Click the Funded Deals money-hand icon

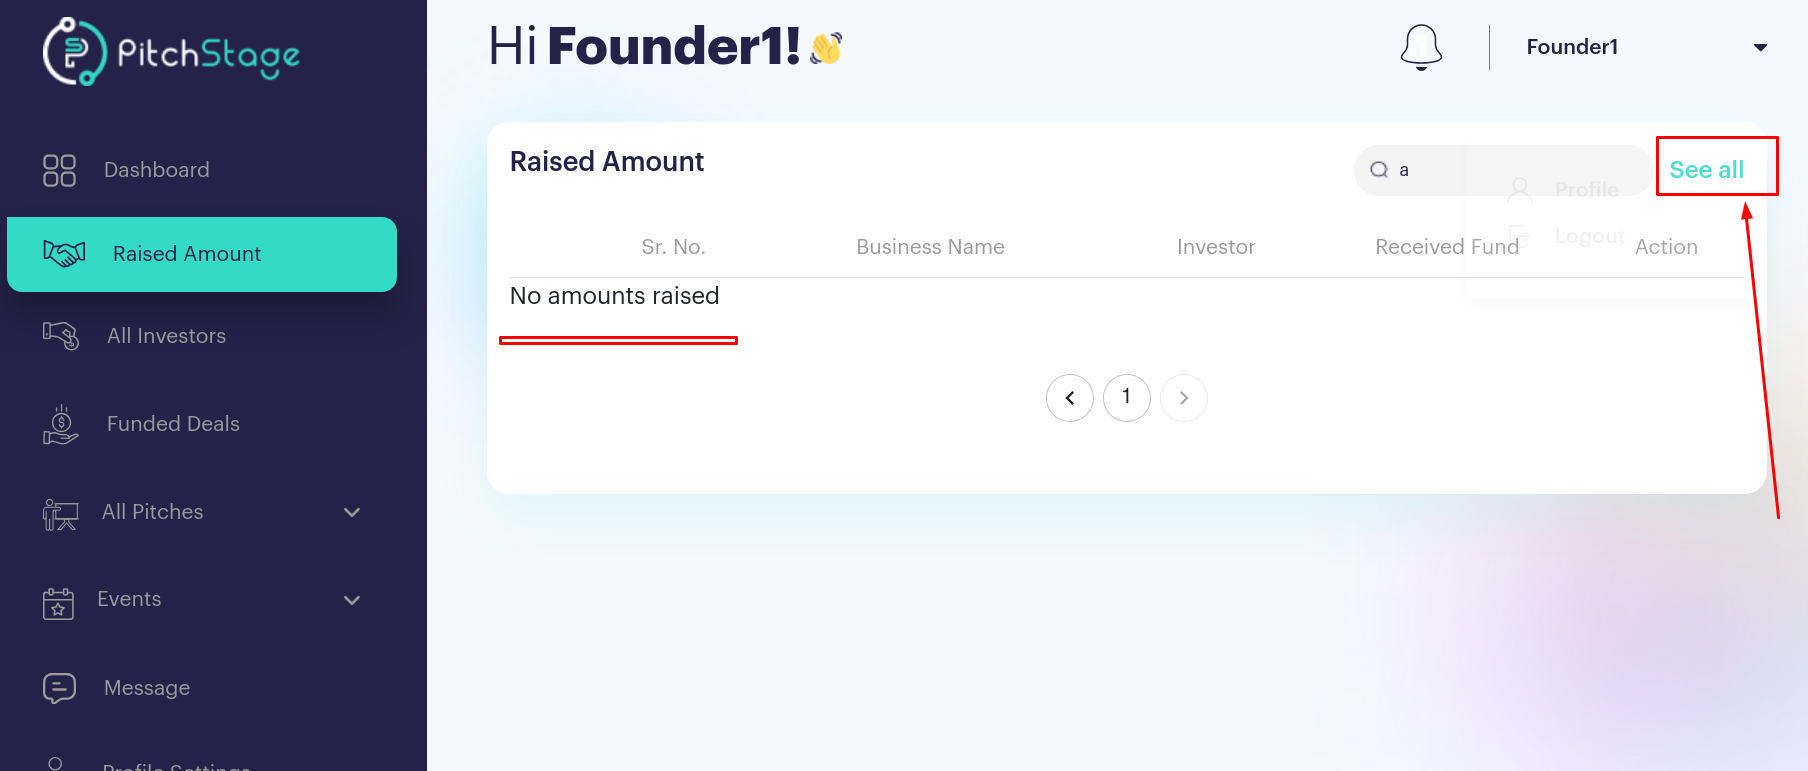pos(60,424)
